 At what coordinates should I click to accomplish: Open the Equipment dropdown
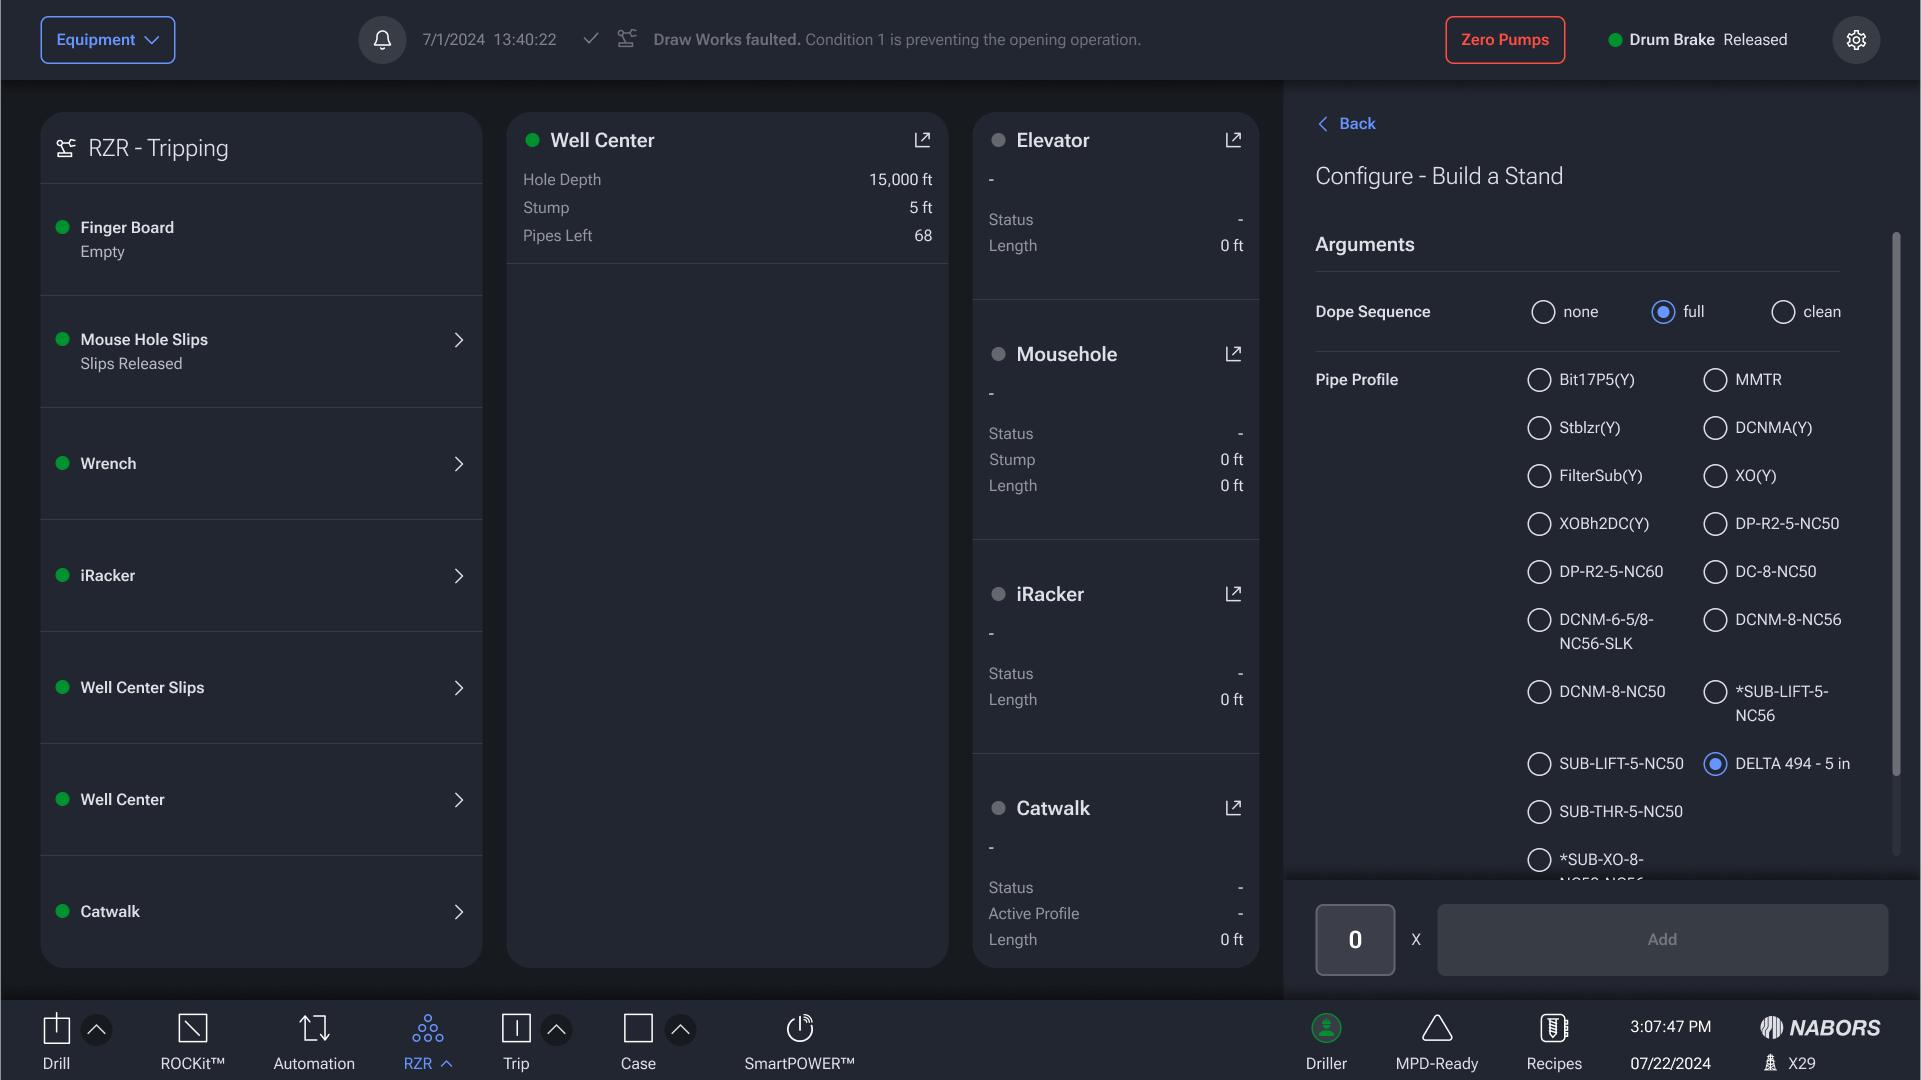108,40
